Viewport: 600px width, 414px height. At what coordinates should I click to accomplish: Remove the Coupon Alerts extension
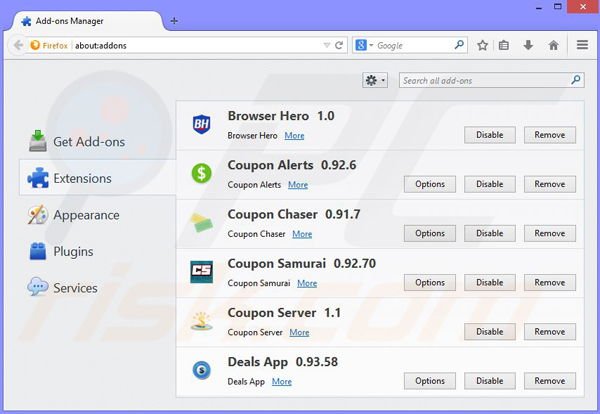pos(550,184)
